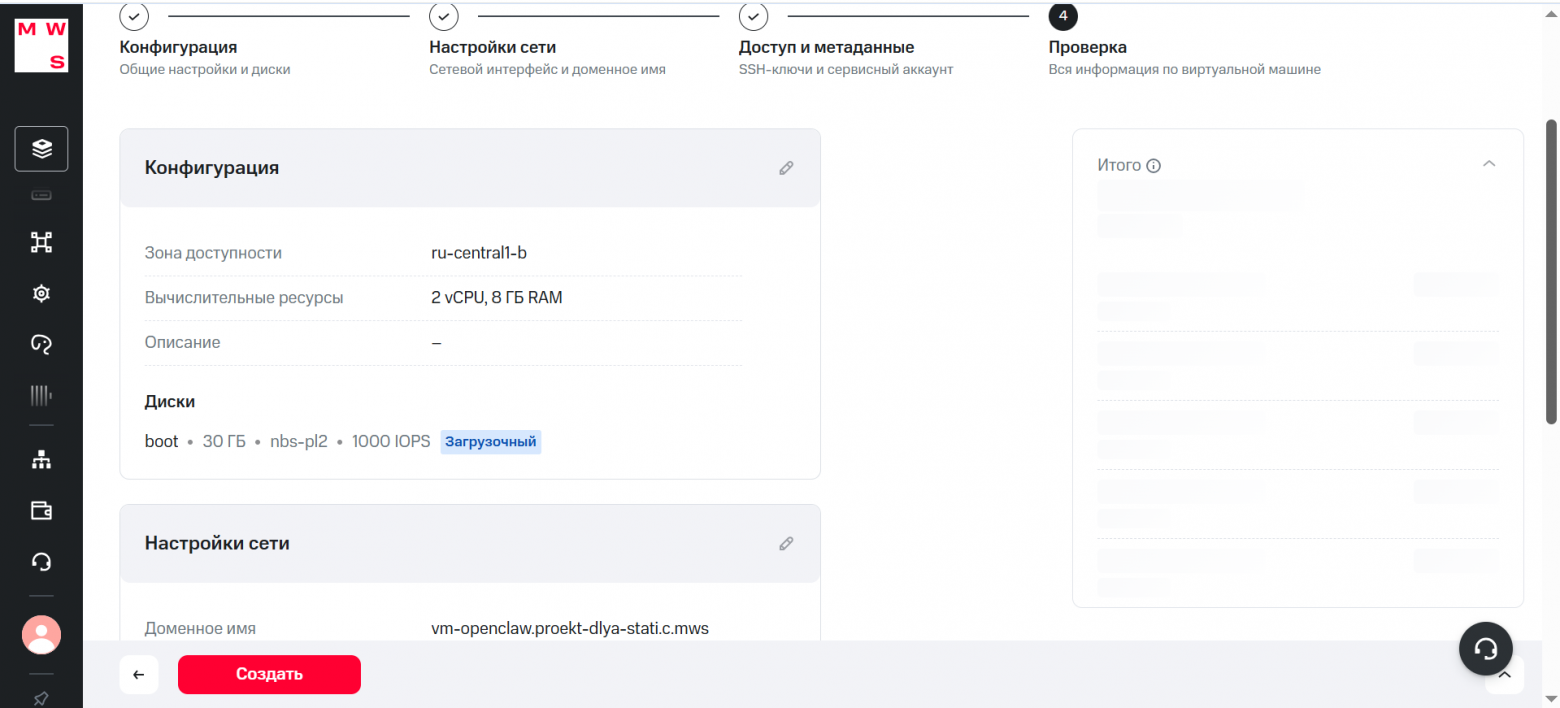Viewport: 1560px width, 708px height.
Task: Open the MWS logo home icon
Action: [x=40, y=43]
